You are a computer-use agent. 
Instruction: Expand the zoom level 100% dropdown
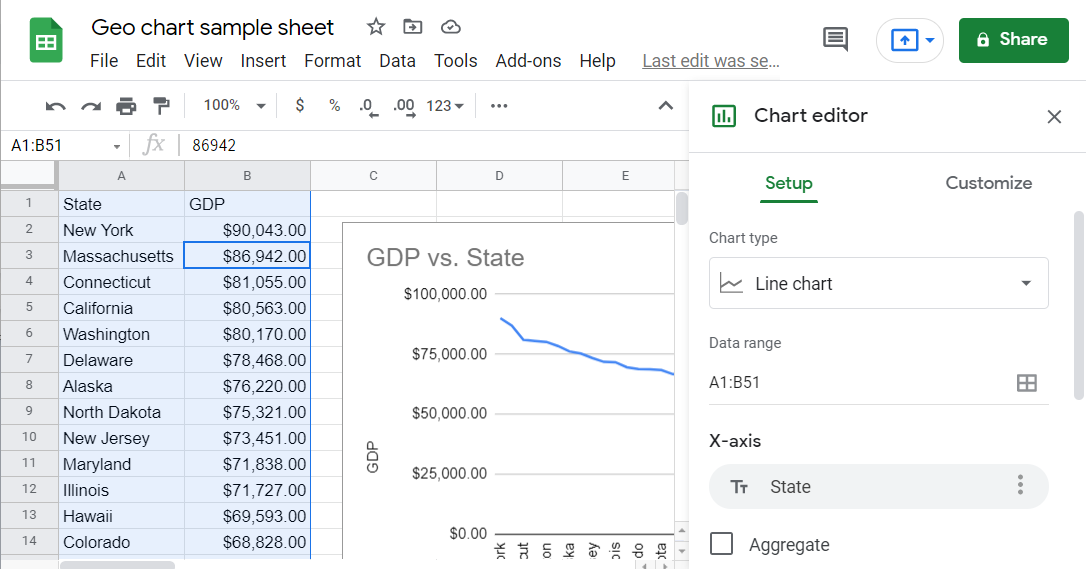point(234,106)
